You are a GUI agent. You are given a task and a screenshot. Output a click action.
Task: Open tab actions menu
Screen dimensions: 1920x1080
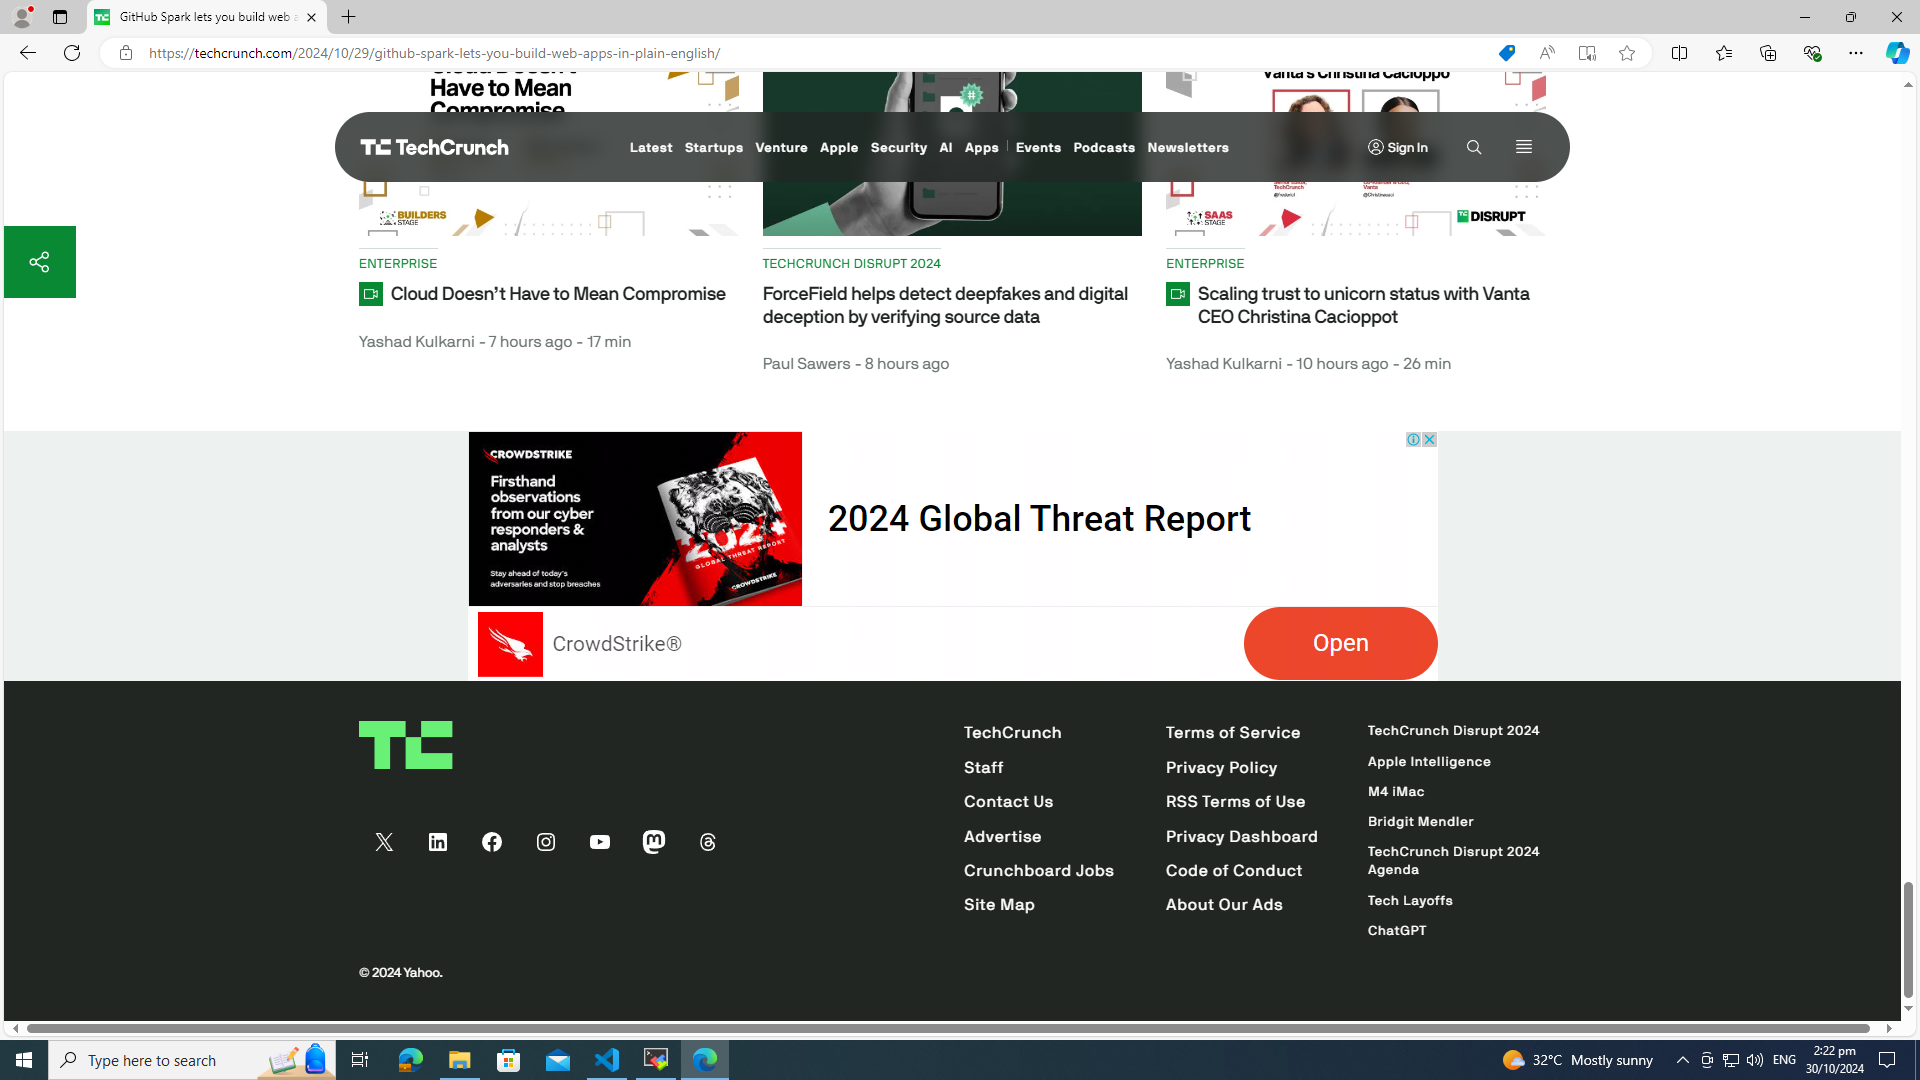tap(60, 17)
